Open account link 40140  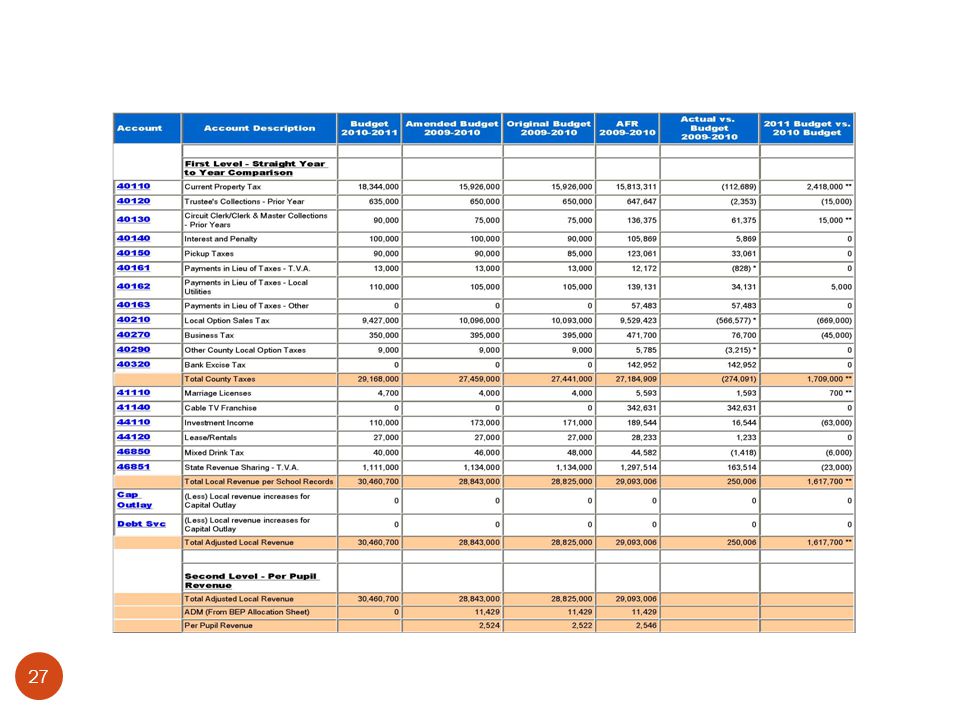[133, 238]
